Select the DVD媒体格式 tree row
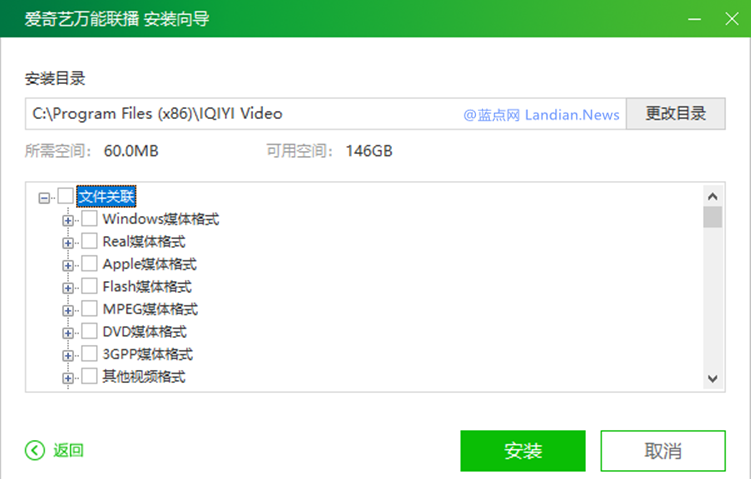Screen dimensions: 751x479 tap(145, 331)
